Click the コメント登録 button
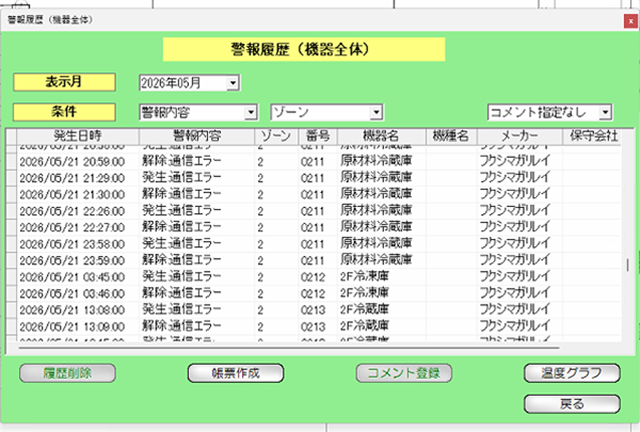Image resolution: width=640 pixels, height=432 pixels. click(x=404, y=373)
